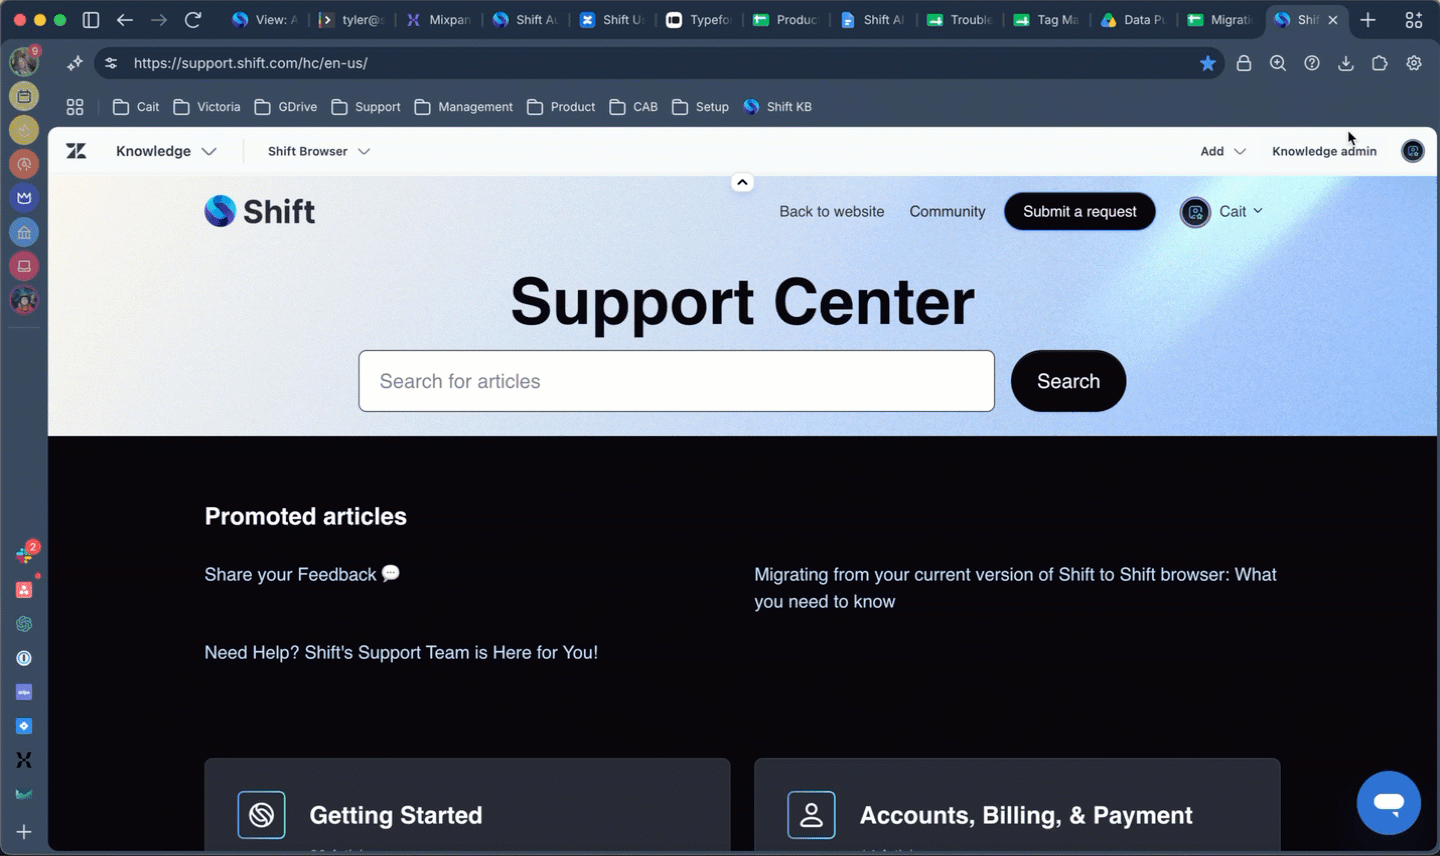Screen dimensions: 1440x856
Task: Open the downloads icon in toolbar
Action: tap(1346, 63)
